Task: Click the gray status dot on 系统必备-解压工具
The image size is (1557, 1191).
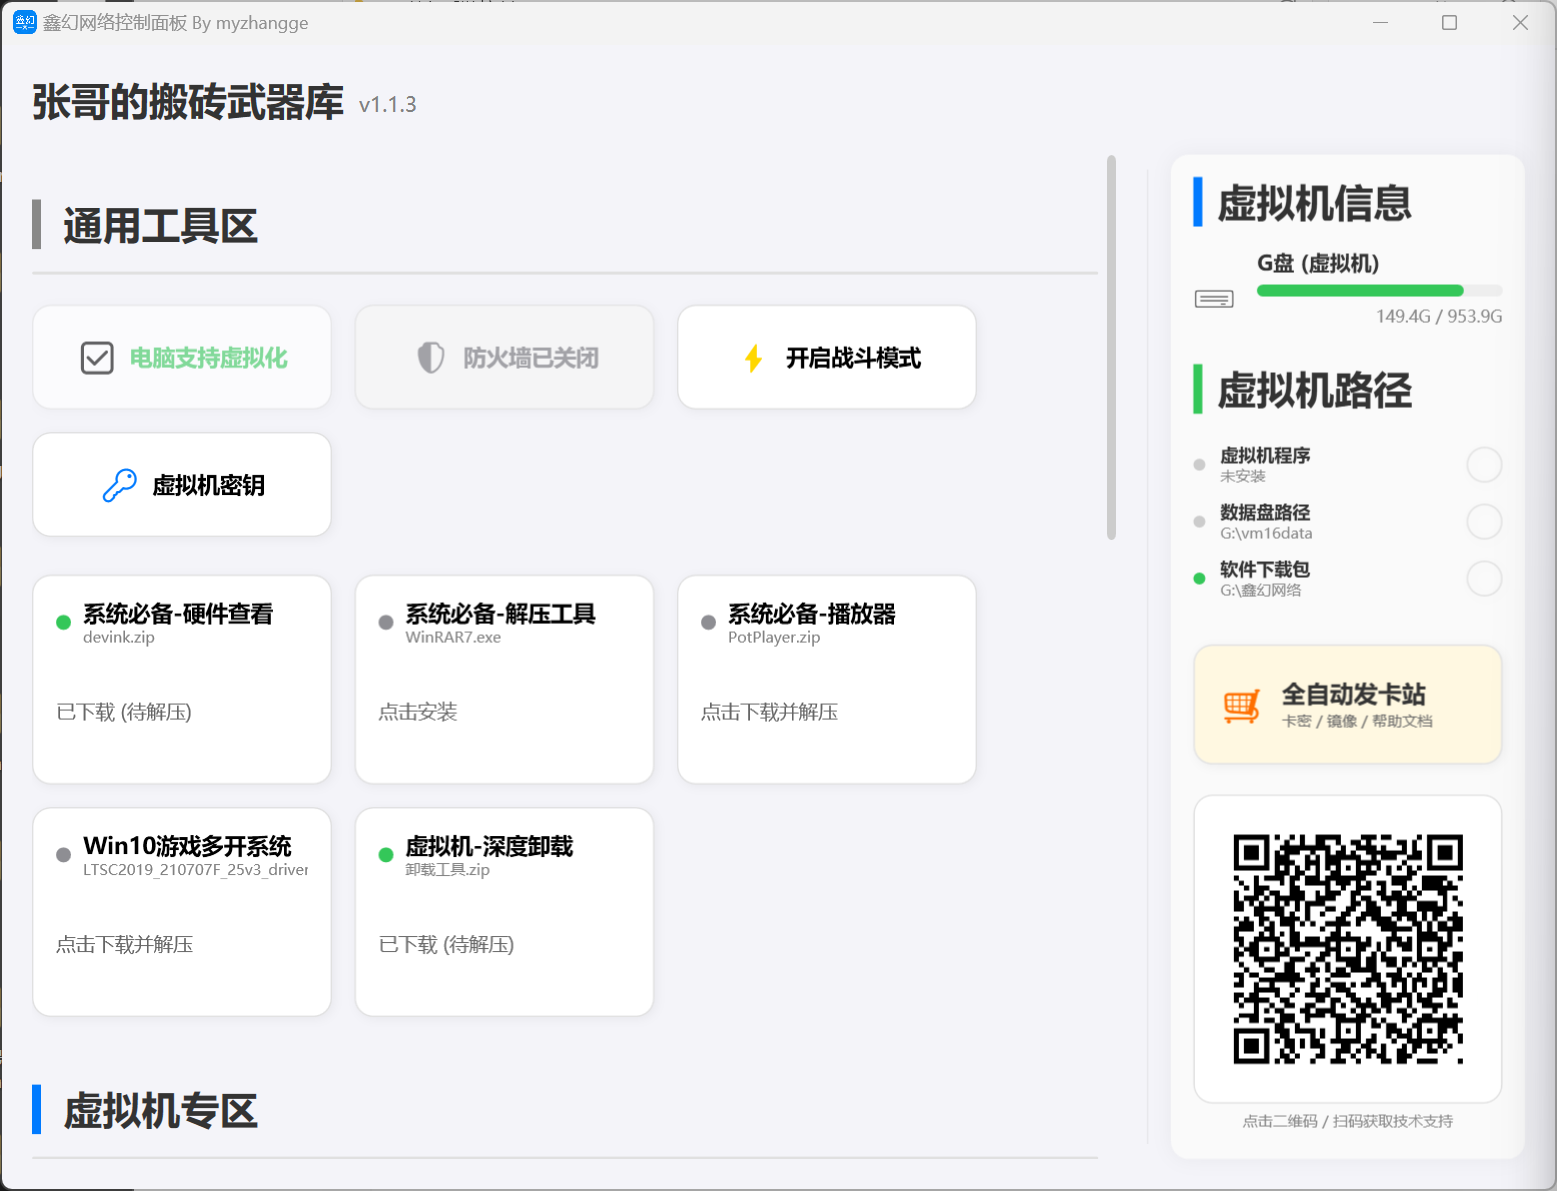Action: [x=386, y=622]
